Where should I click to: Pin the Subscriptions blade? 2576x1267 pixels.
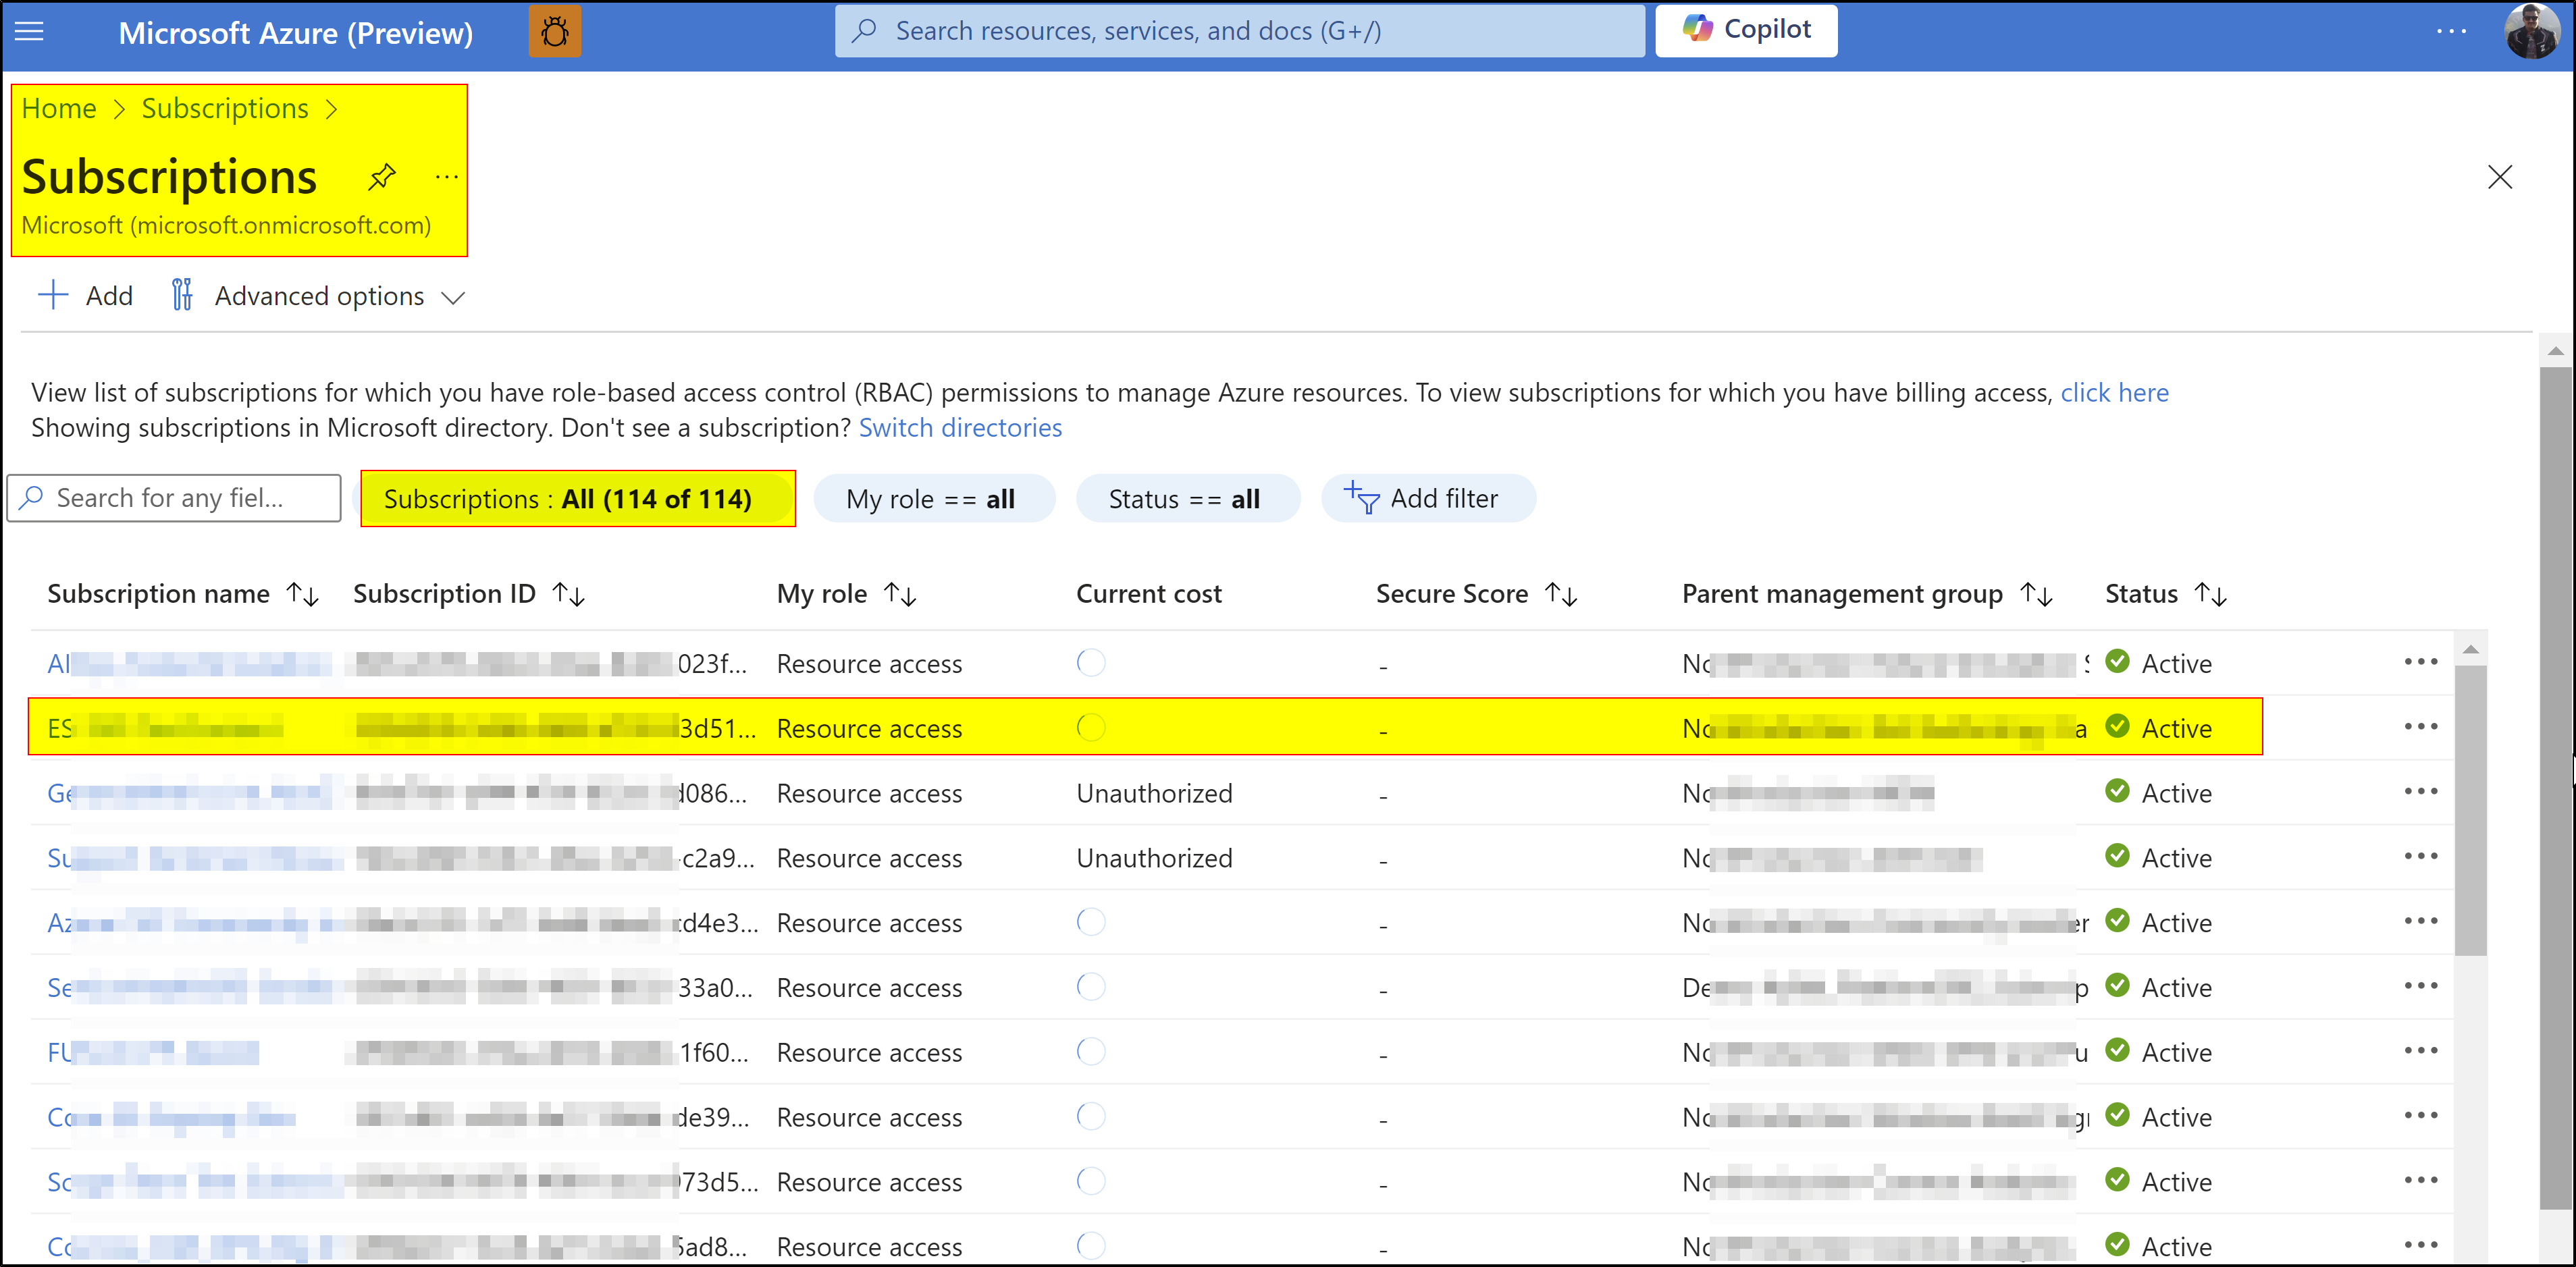pyautogui.click(x=381, y=177)
